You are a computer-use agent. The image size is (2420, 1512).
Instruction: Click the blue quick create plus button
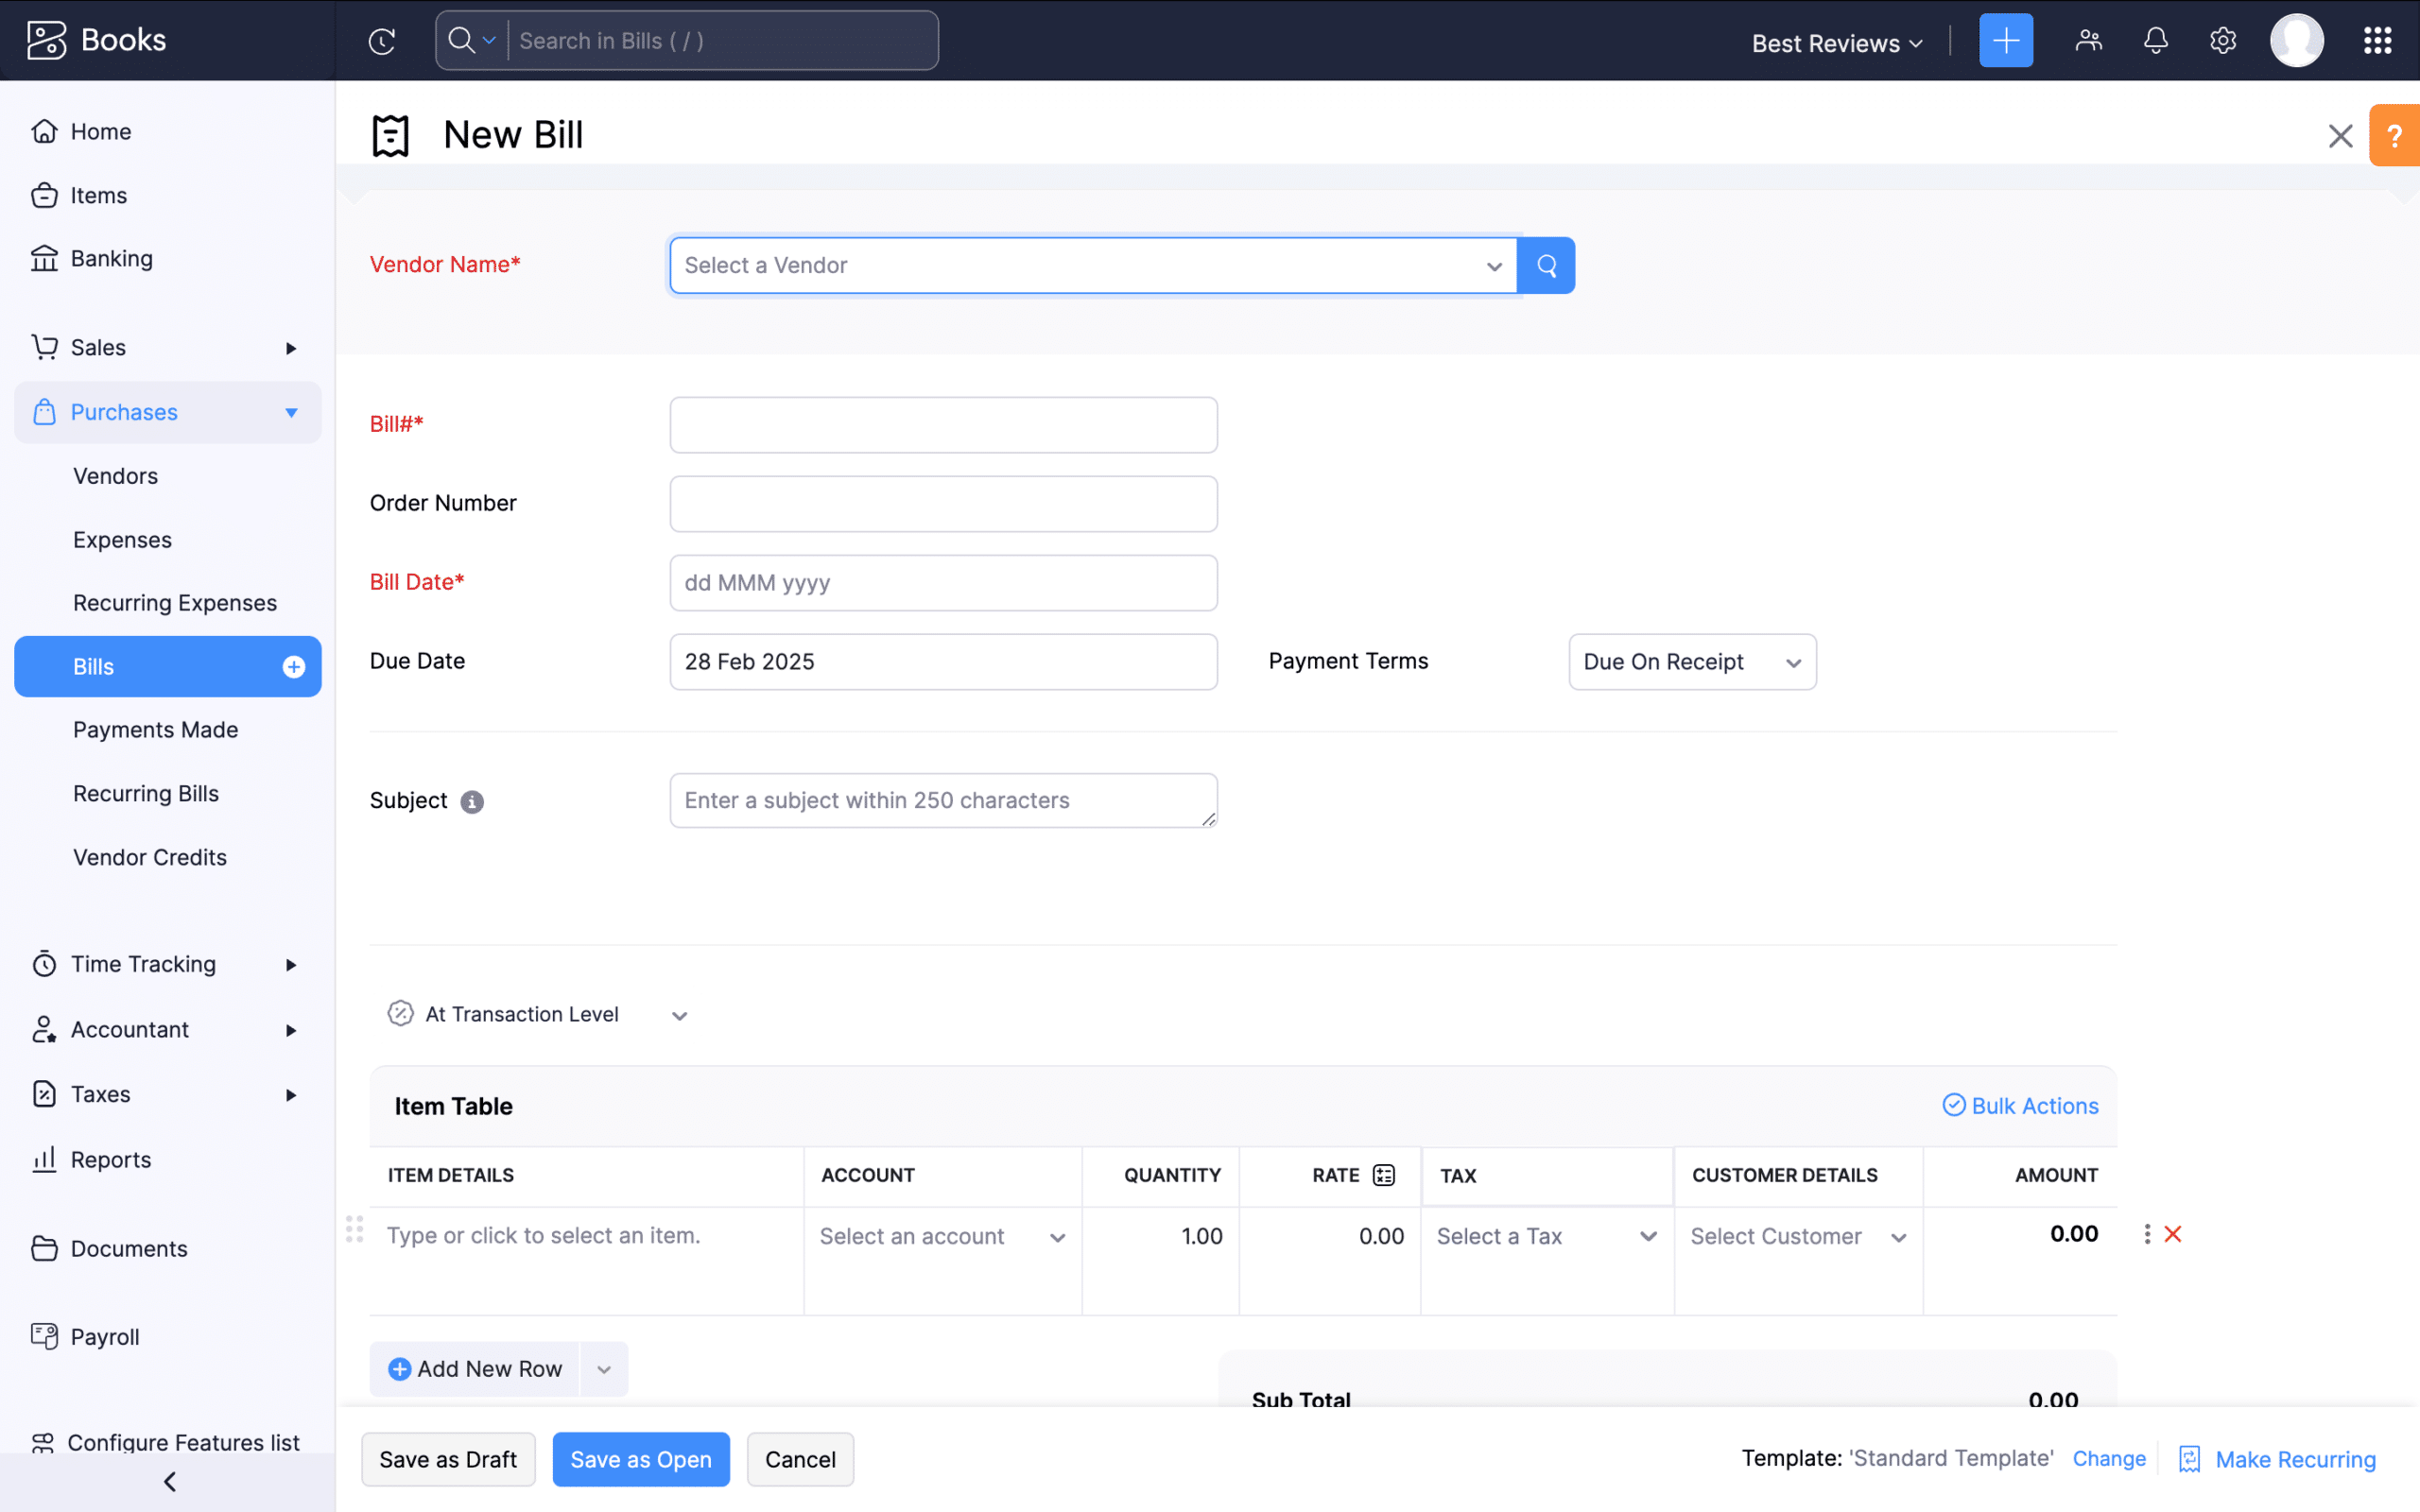(x=2005, y=41)
